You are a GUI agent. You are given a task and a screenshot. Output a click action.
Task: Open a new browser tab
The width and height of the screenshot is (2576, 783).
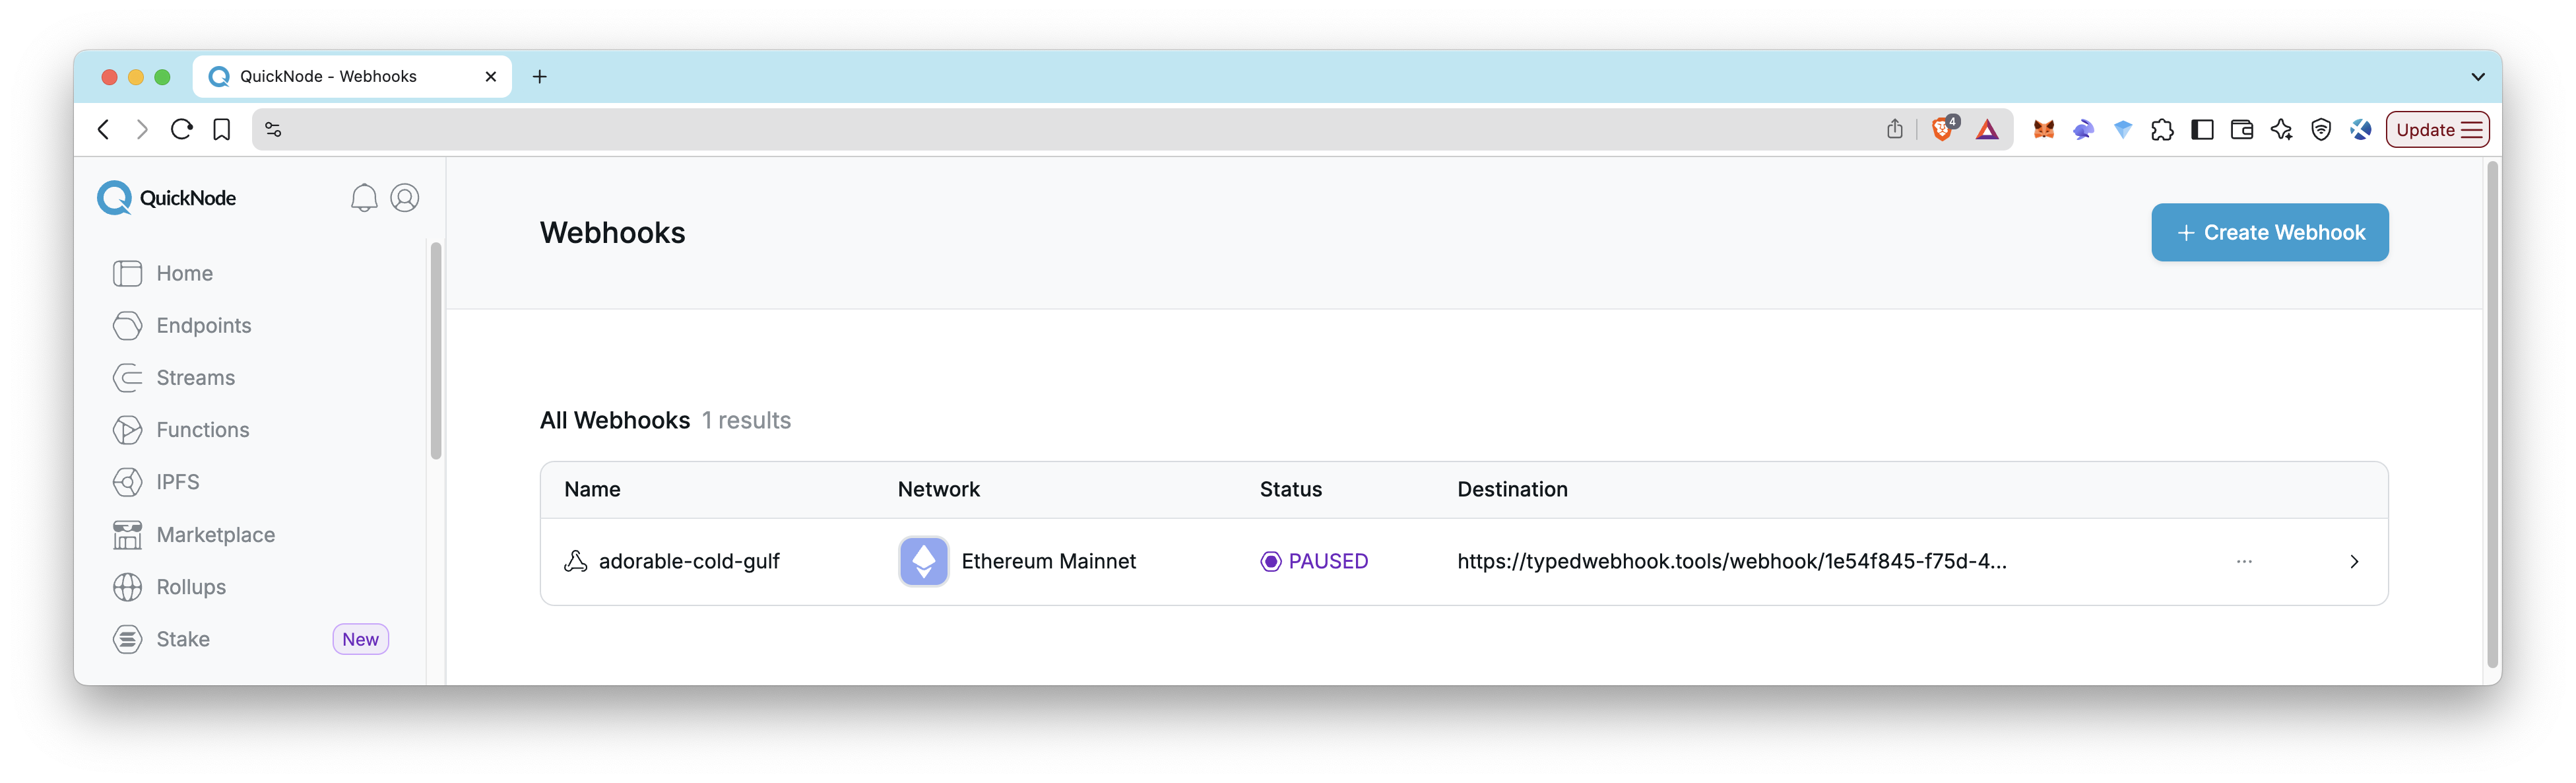tap(539, 76)
